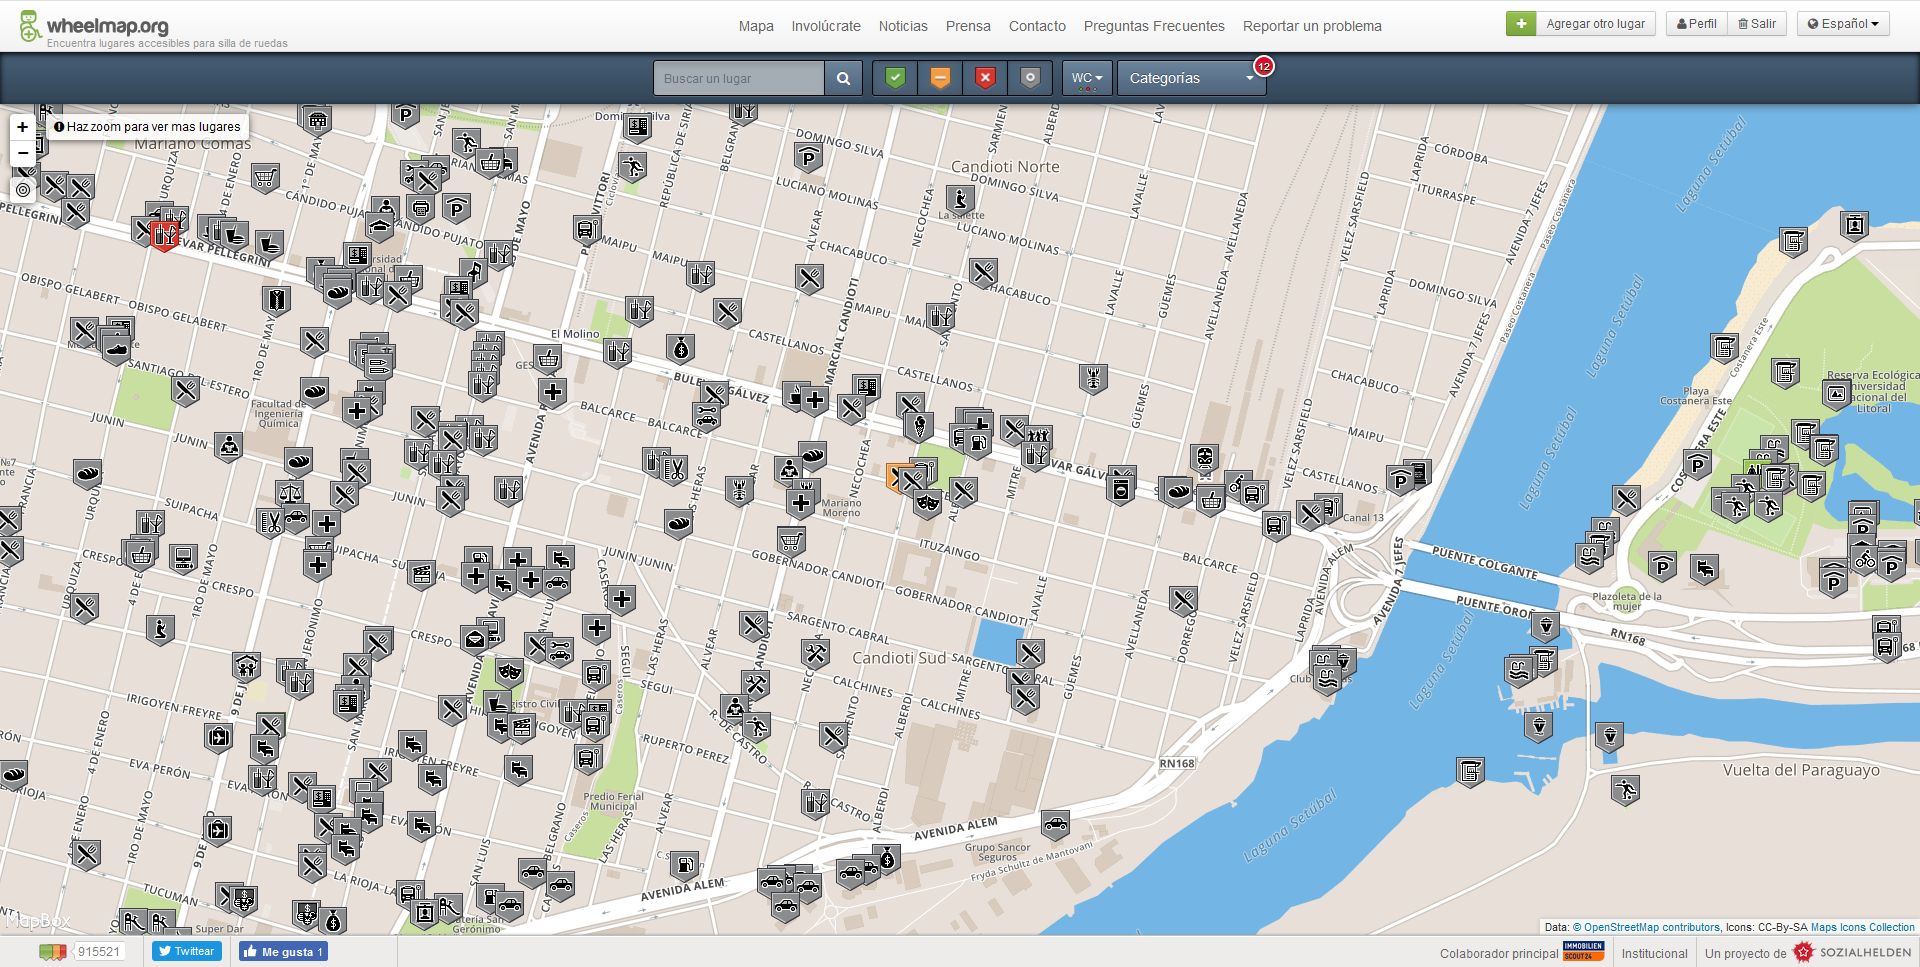1920x967 pixels.
Task: Open the OpenStreetMap contributors link
Action: (x=1646, y=927)
